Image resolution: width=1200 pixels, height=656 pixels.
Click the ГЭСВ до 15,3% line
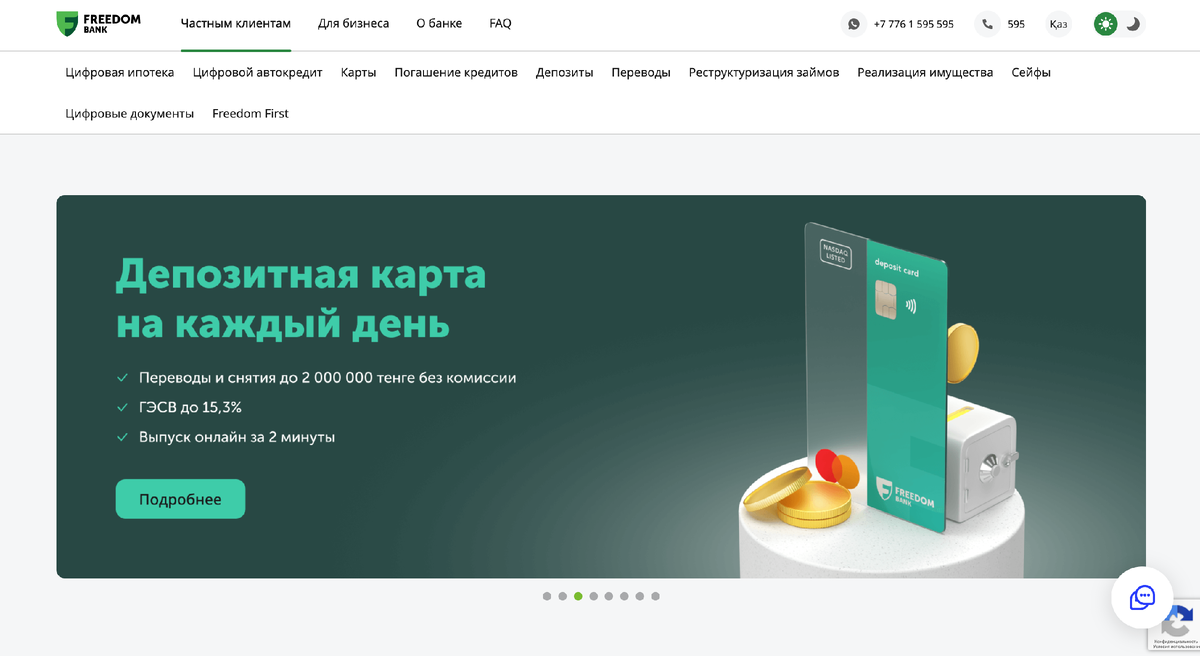tap(190, 407)
